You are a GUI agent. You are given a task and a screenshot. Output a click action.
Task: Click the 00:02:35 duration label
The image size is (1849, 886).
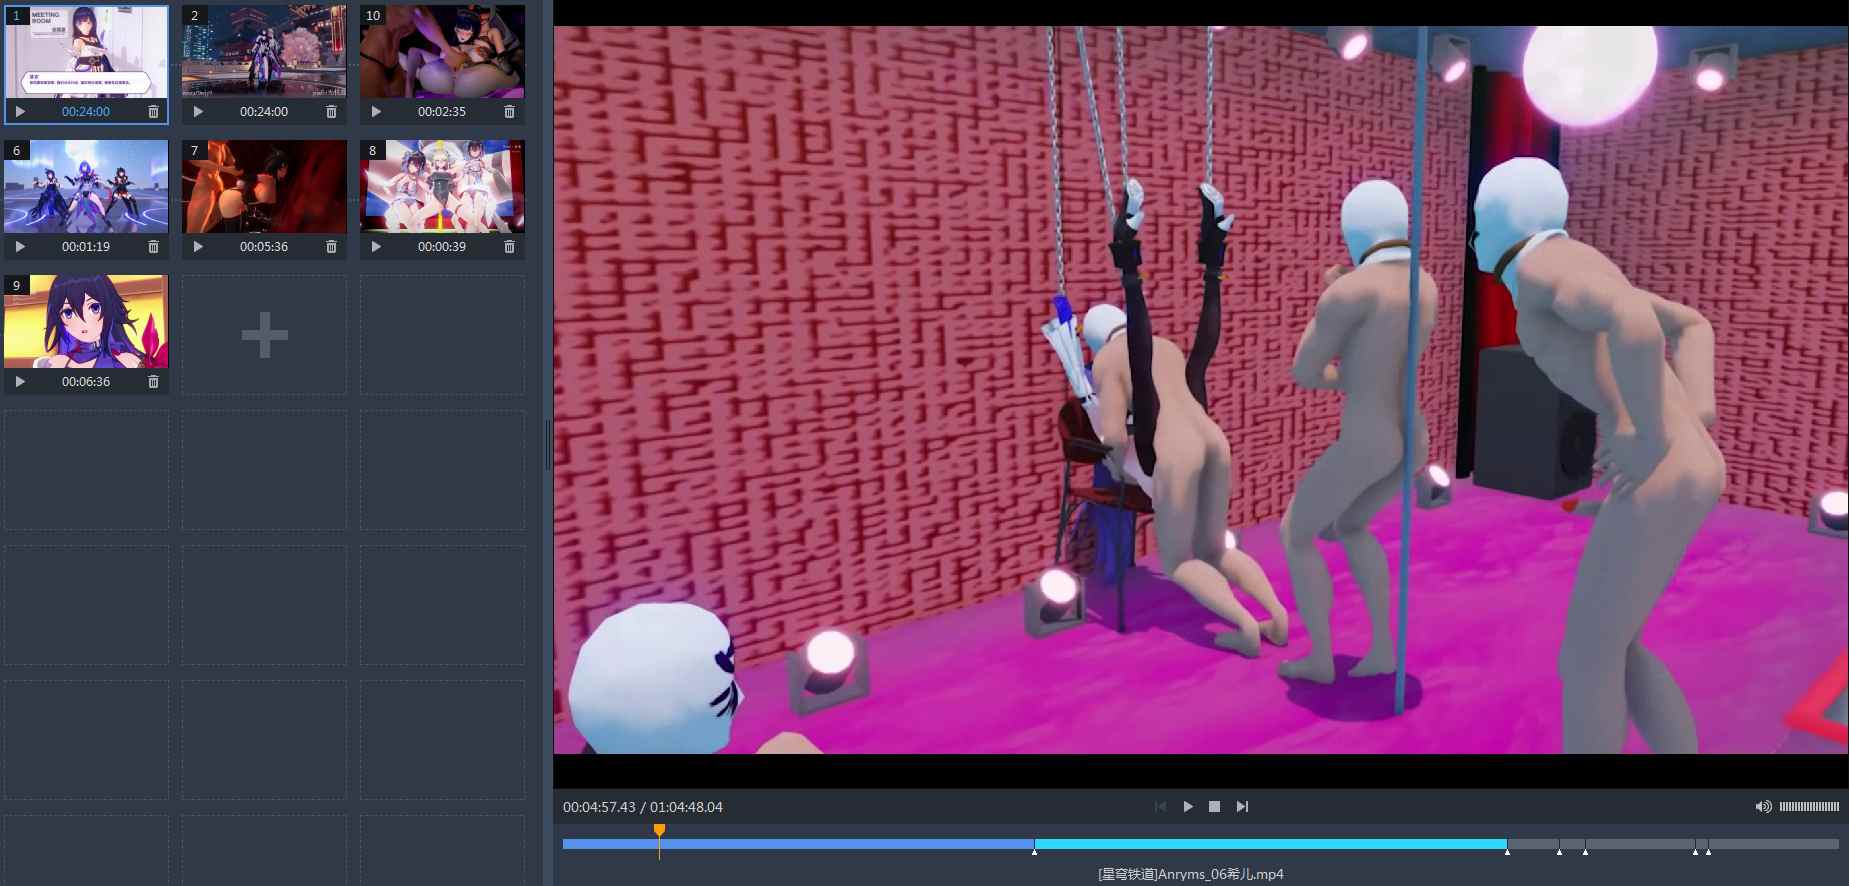pos(442,112)
